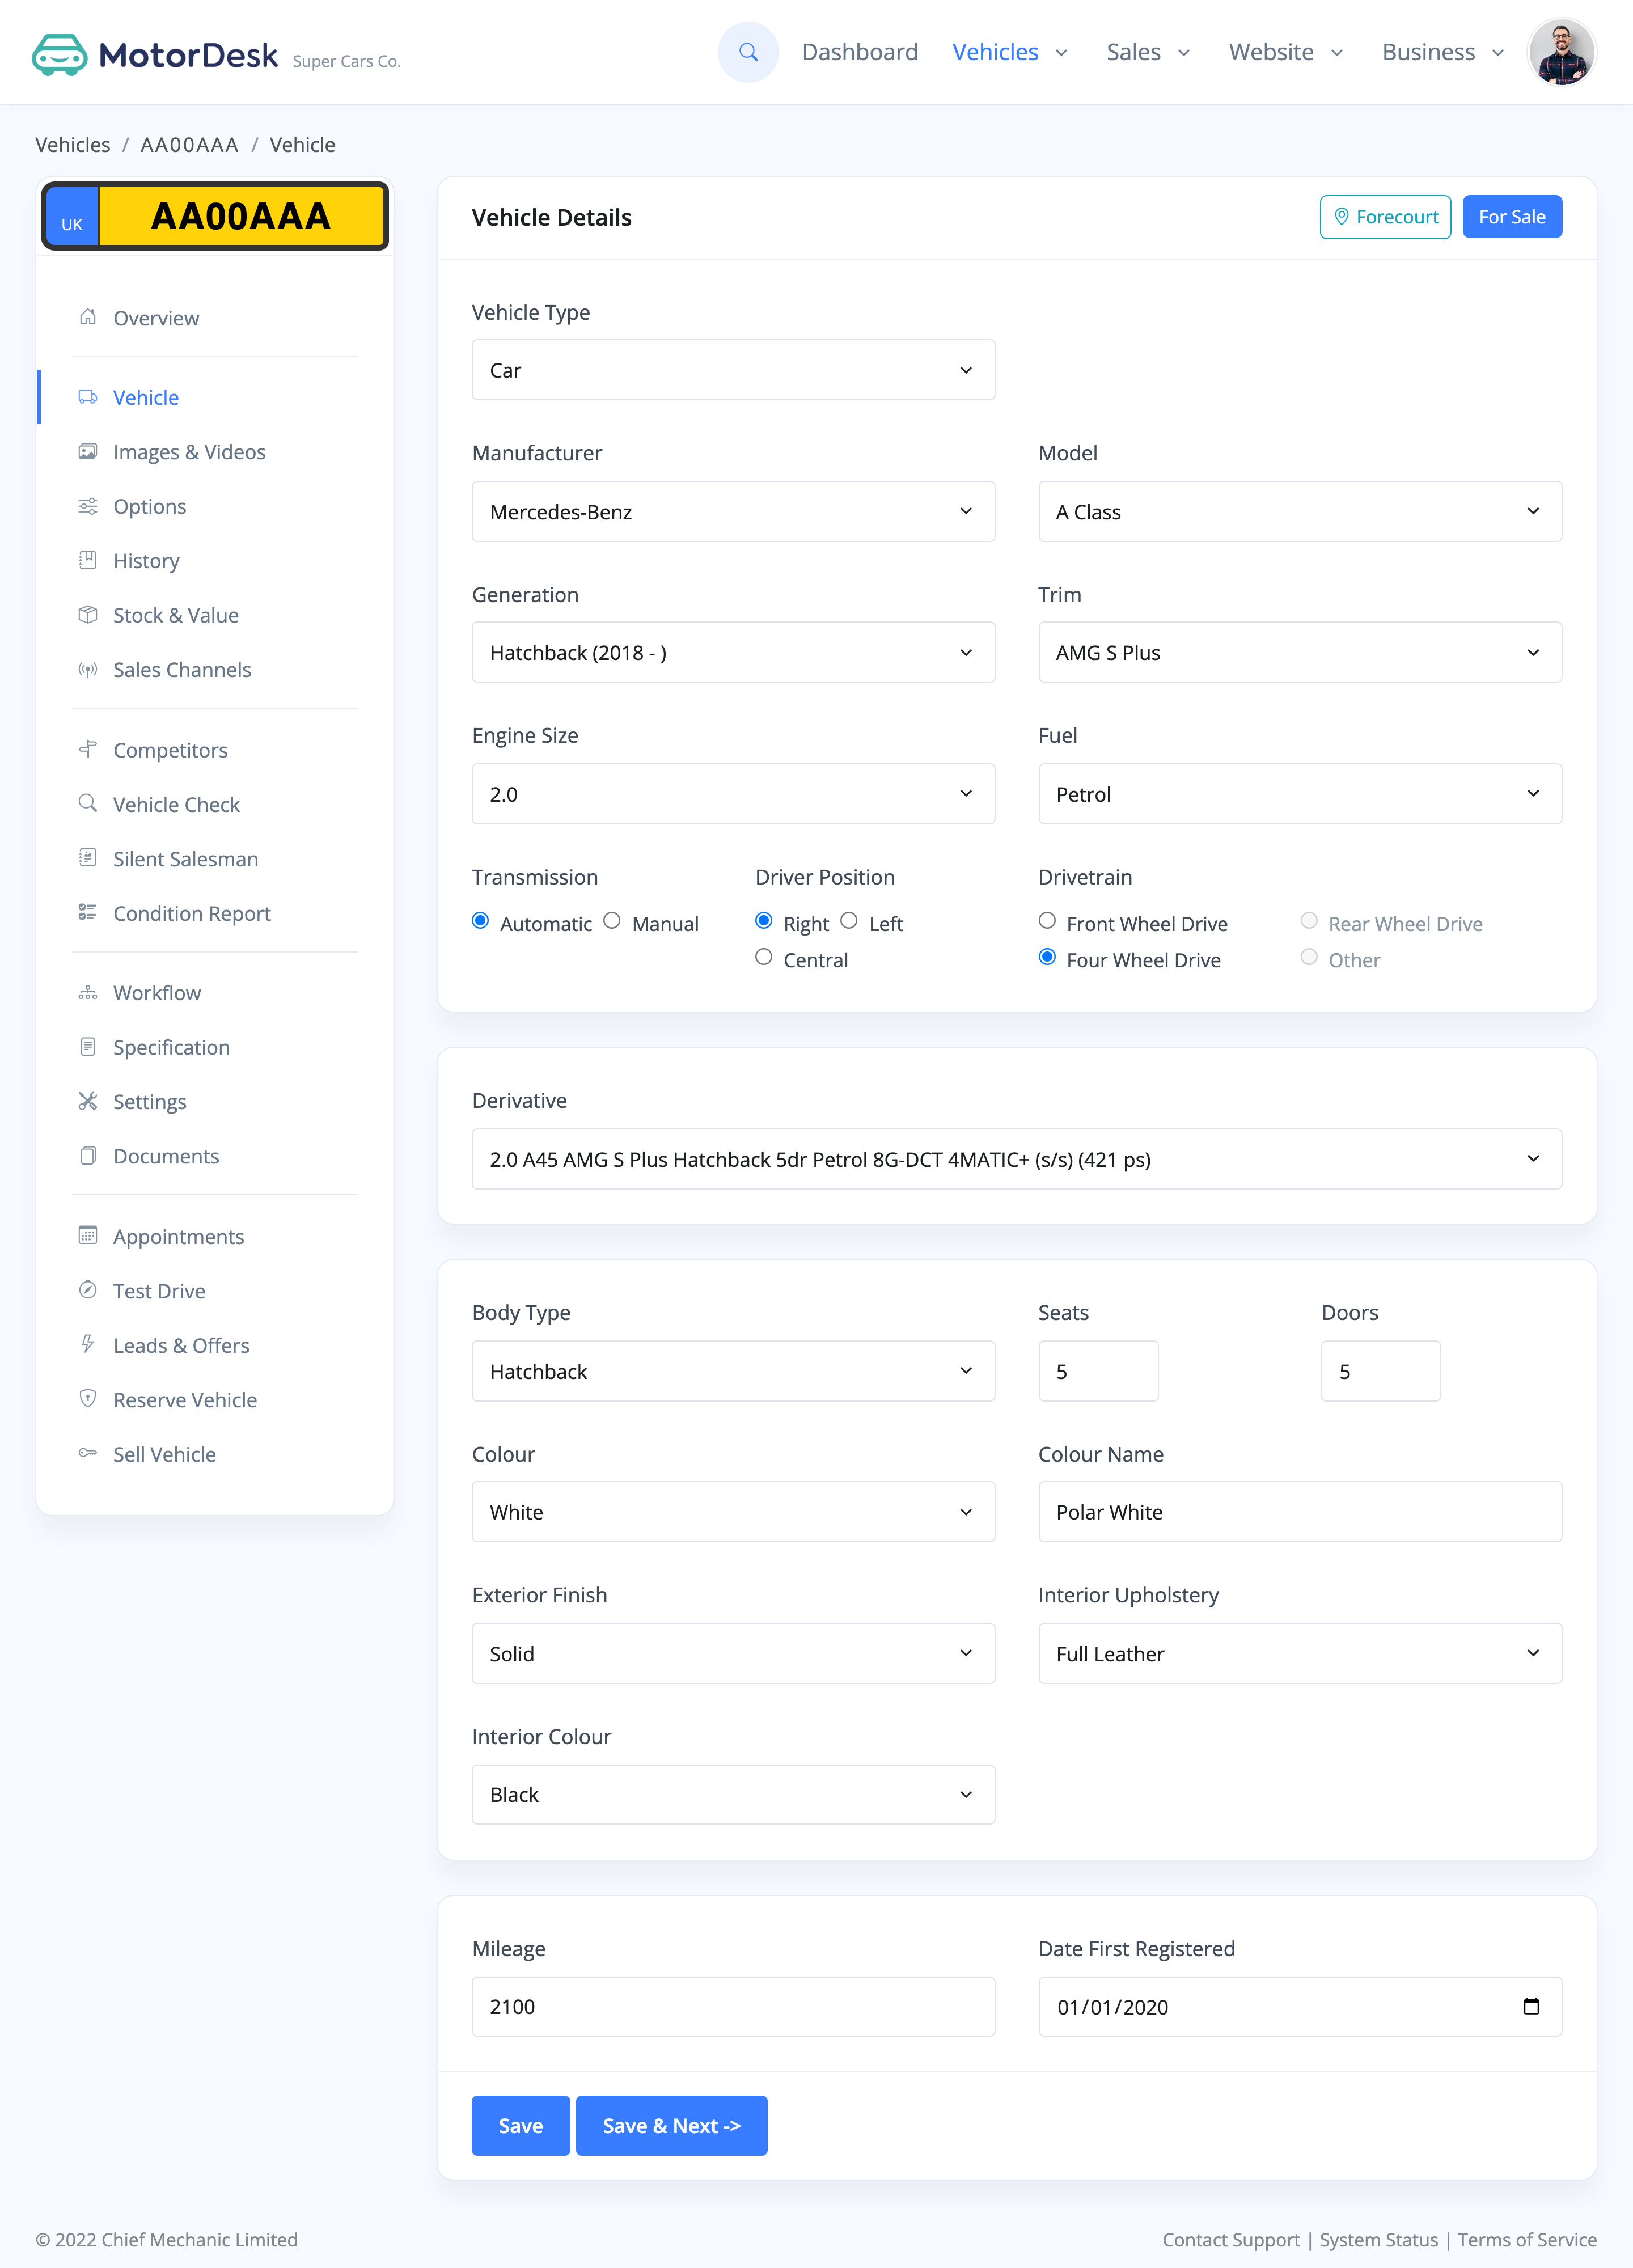Select Manual transmission radio button
The image size is (1633, 2268).
click(x=612, y=921)
